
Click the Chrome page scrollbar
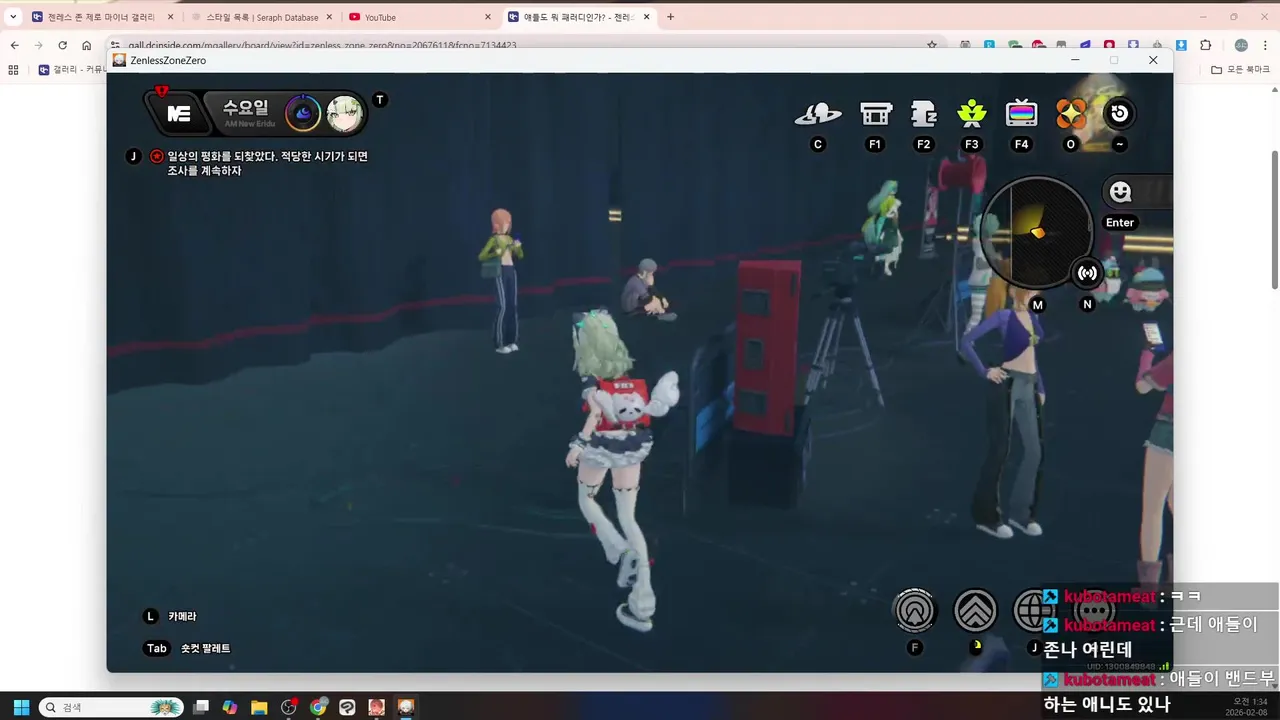tap(1274, 218)
